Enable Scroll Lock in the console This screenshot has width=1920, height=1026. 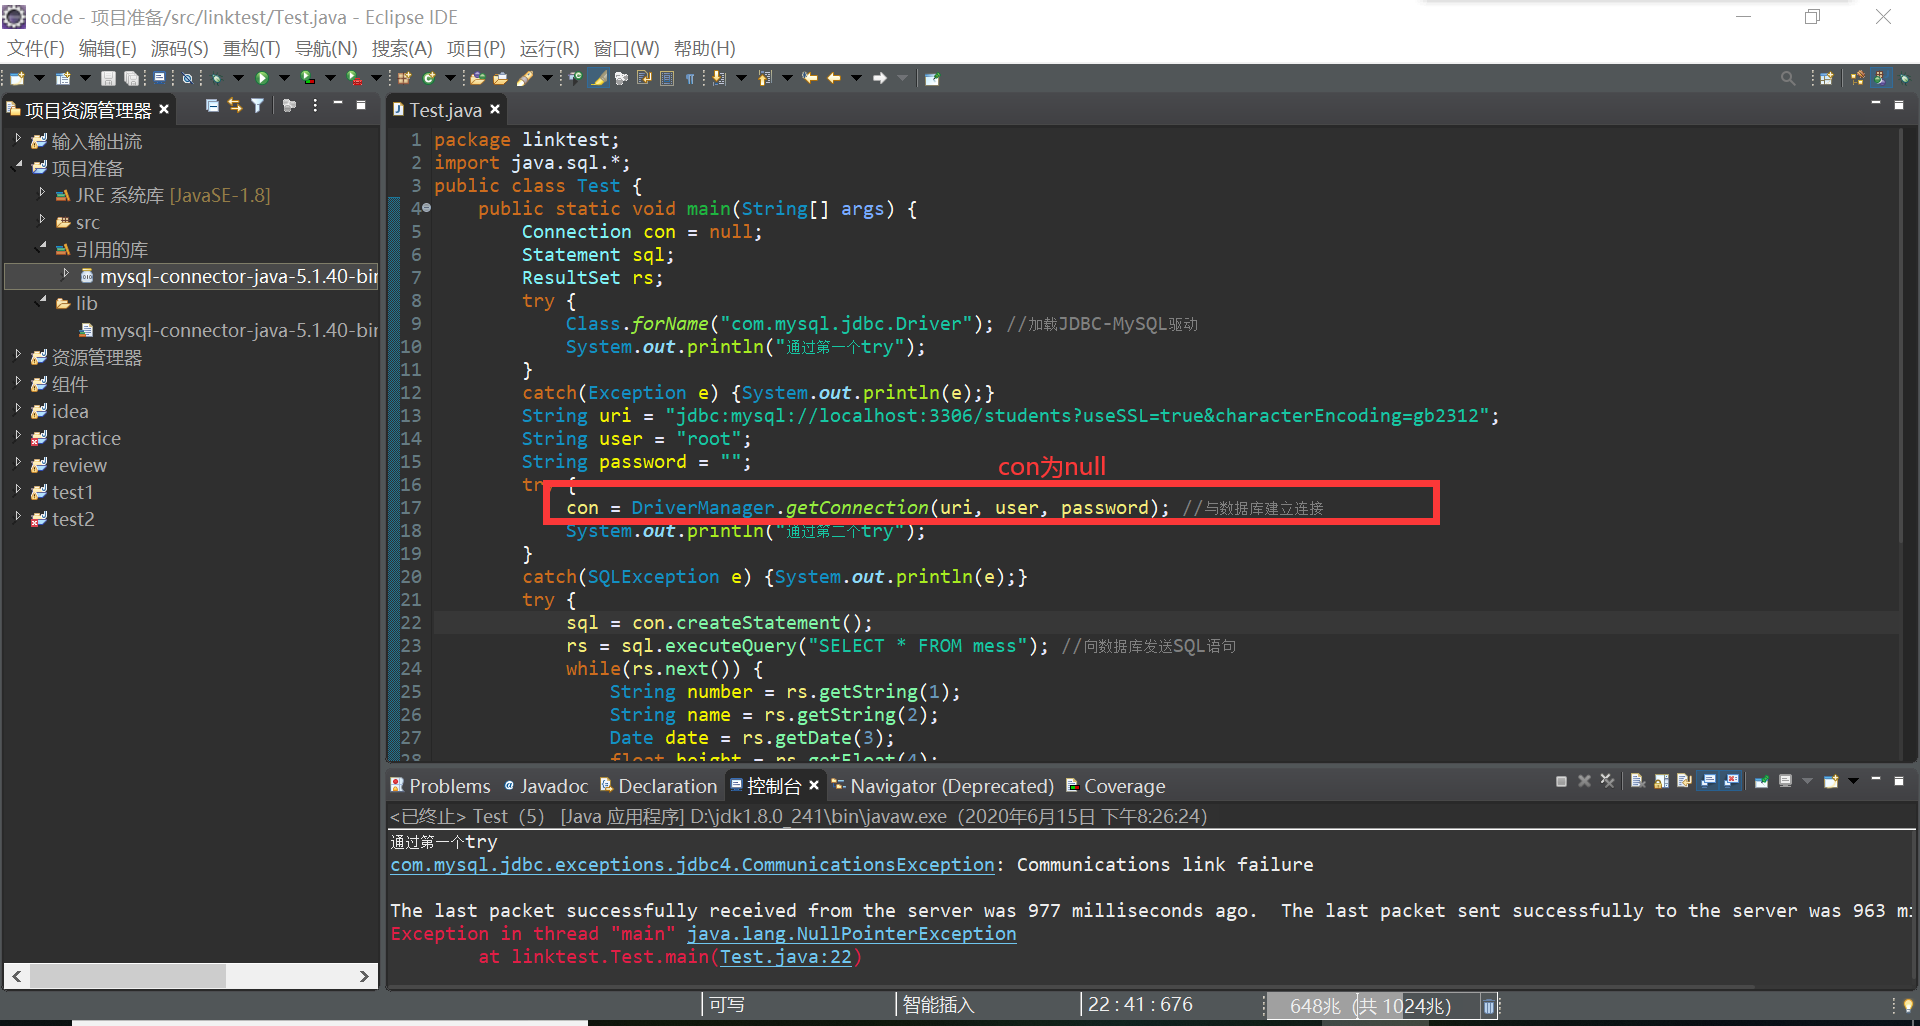pyautogui.click(x=1663, y=781)
